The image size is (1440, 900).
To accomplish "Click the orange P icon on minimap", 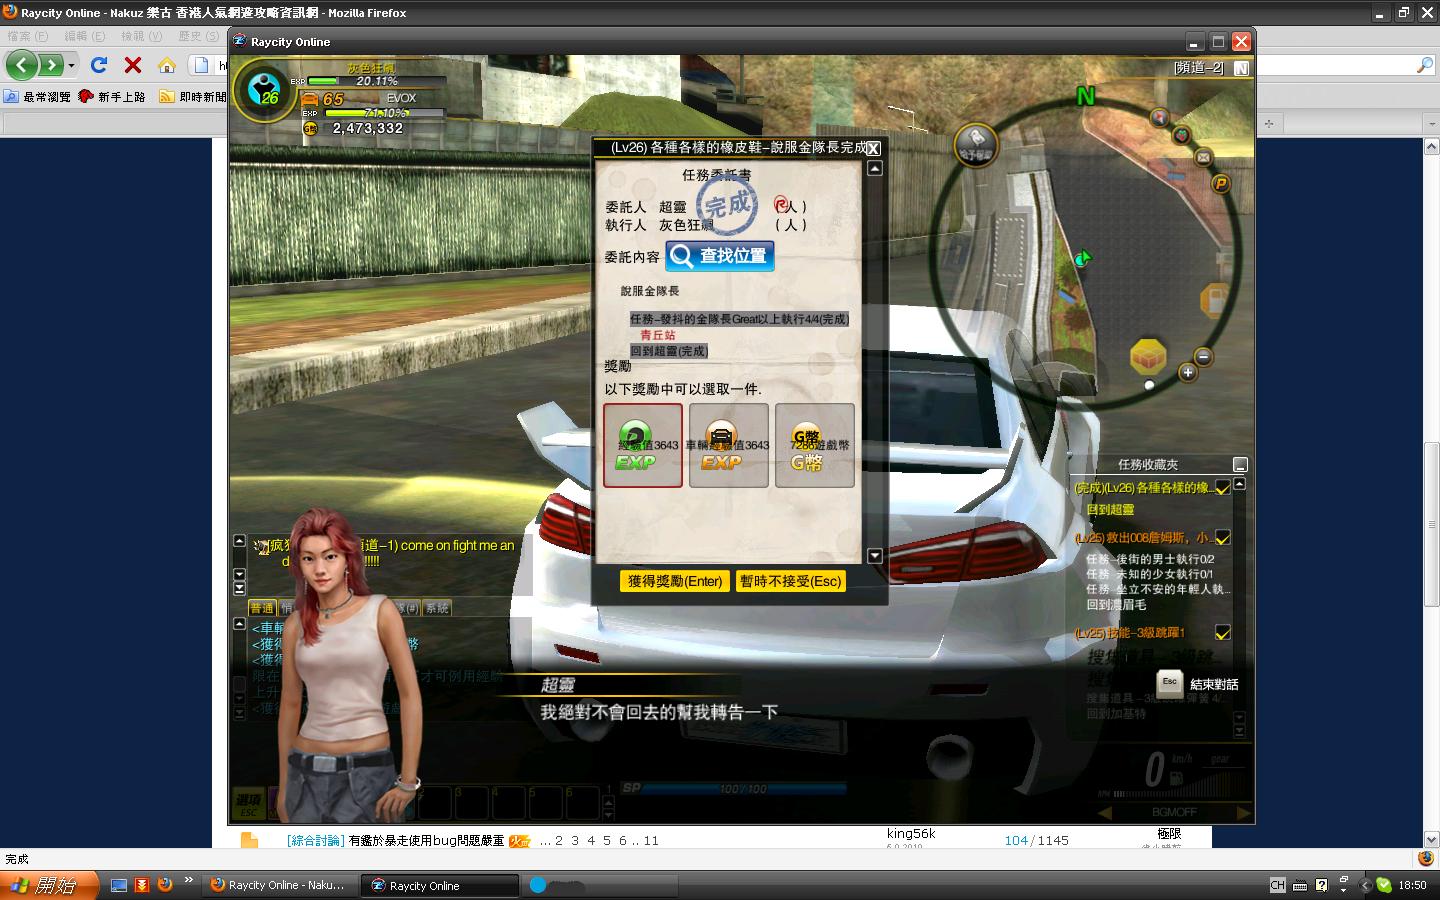I will (x=1220, y=184).
